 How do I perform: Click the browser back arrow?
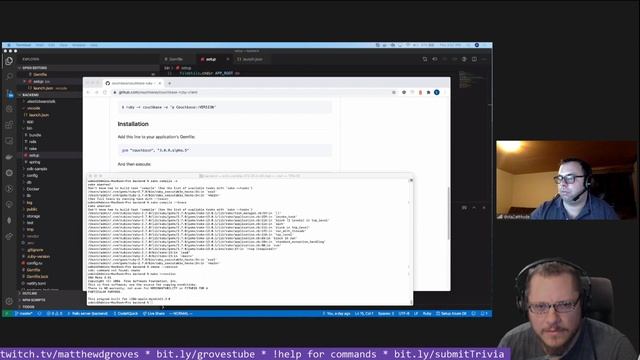point(88,92)
